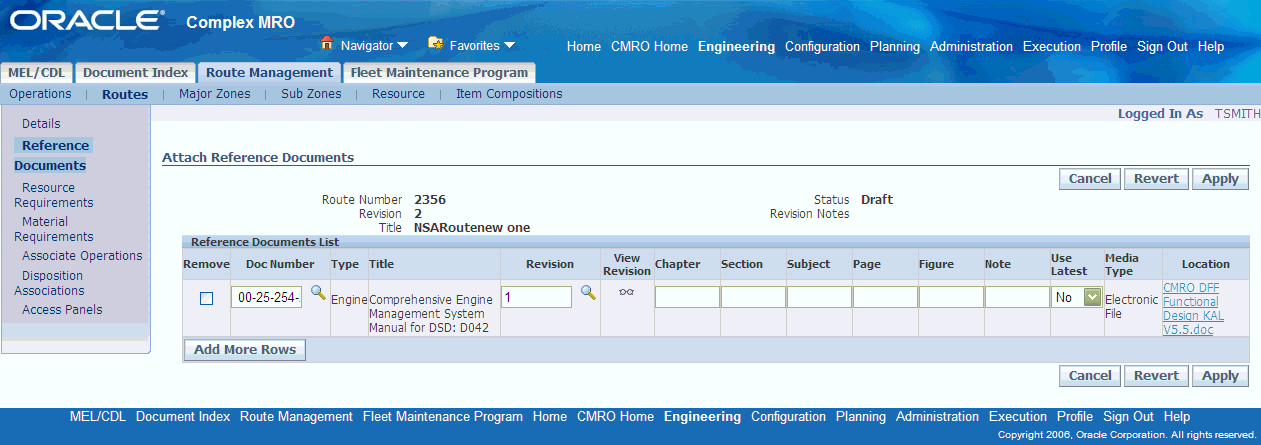Click Fleet Maintenance Program in footer

tap(443, 417)
